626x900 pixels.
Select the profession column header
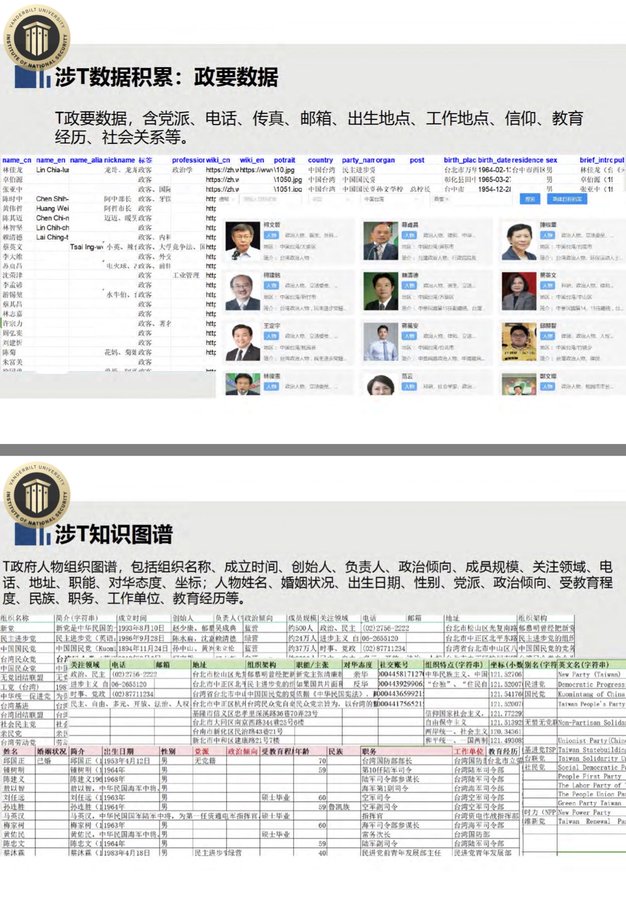[x=188, y=160]
